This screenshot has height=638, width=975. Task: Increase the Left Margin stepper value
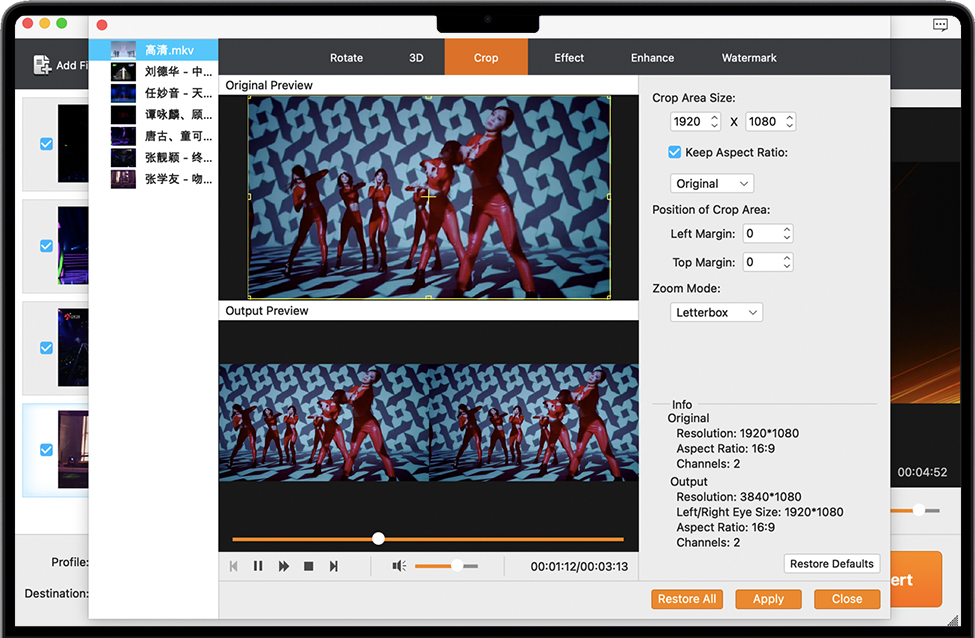(x=787, y=229)
